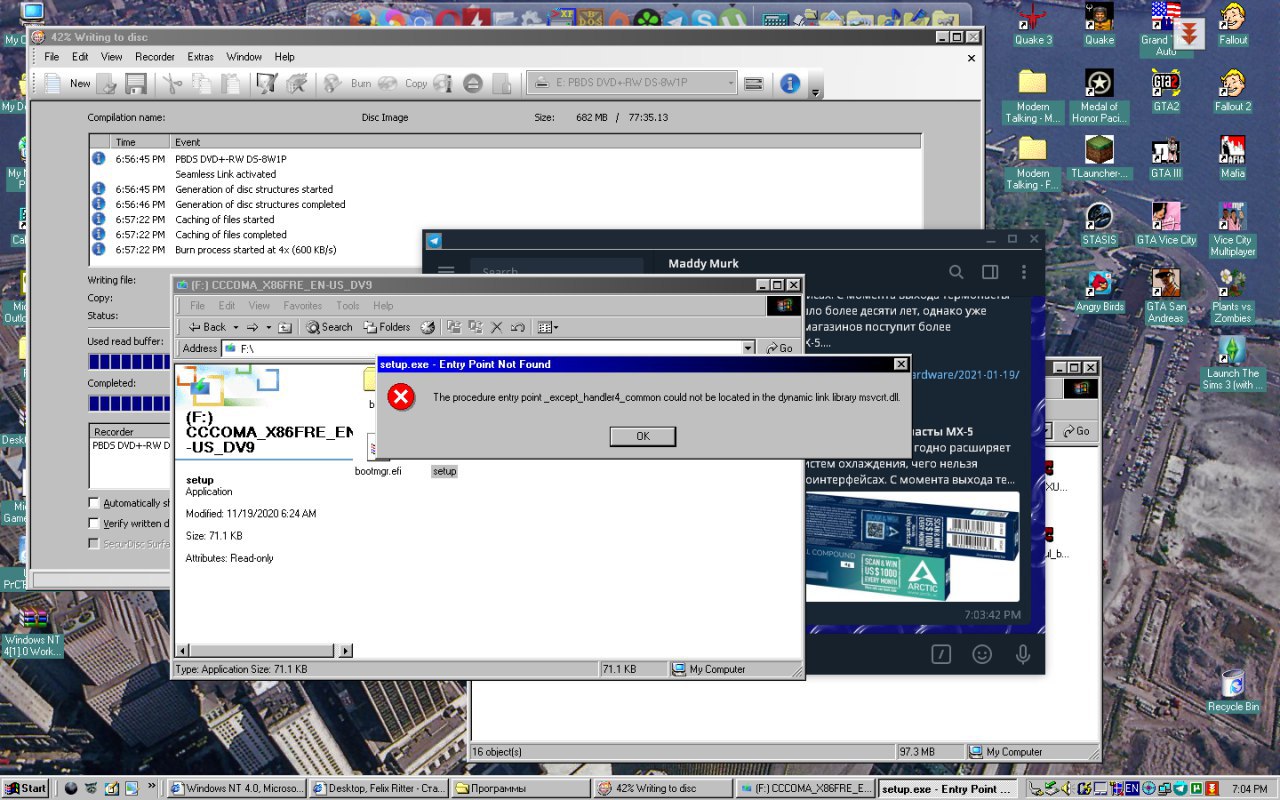Click the blue Info icon in Nero toolbar

790,84
